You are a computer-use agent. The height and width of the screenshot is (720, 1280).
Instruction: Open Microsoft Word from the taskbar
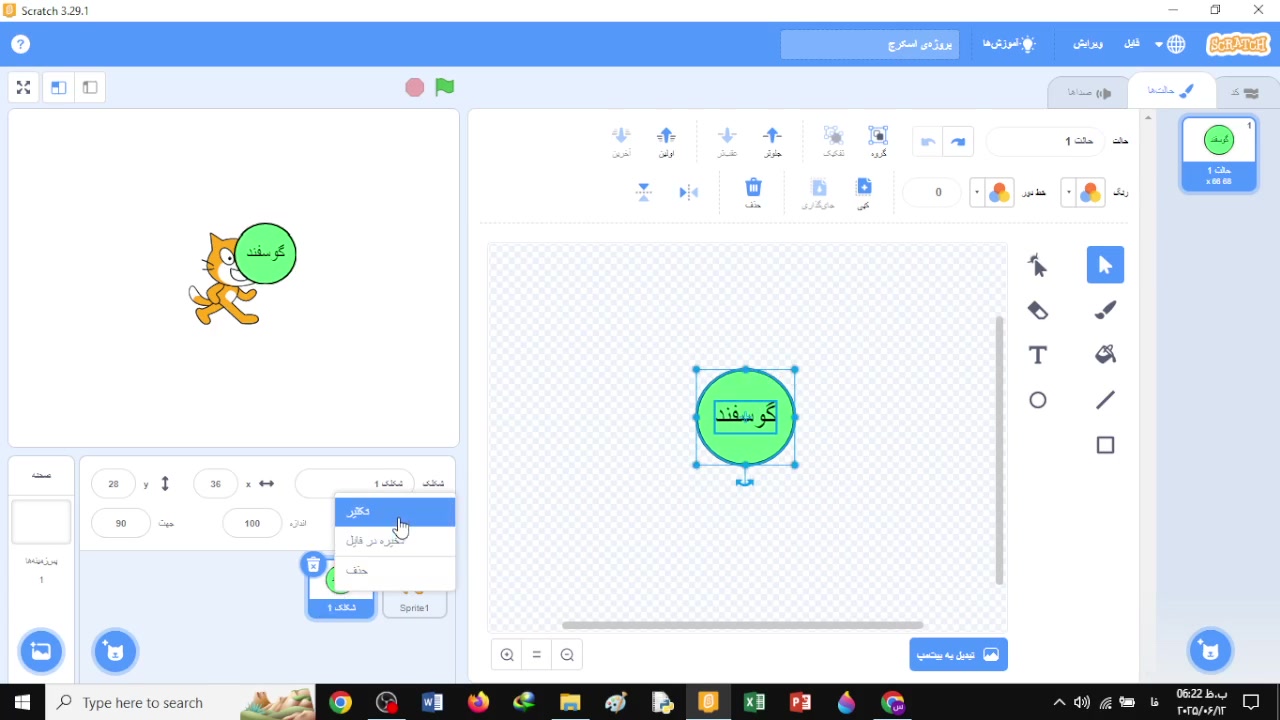pyautogui.click(x=432, y=703)
